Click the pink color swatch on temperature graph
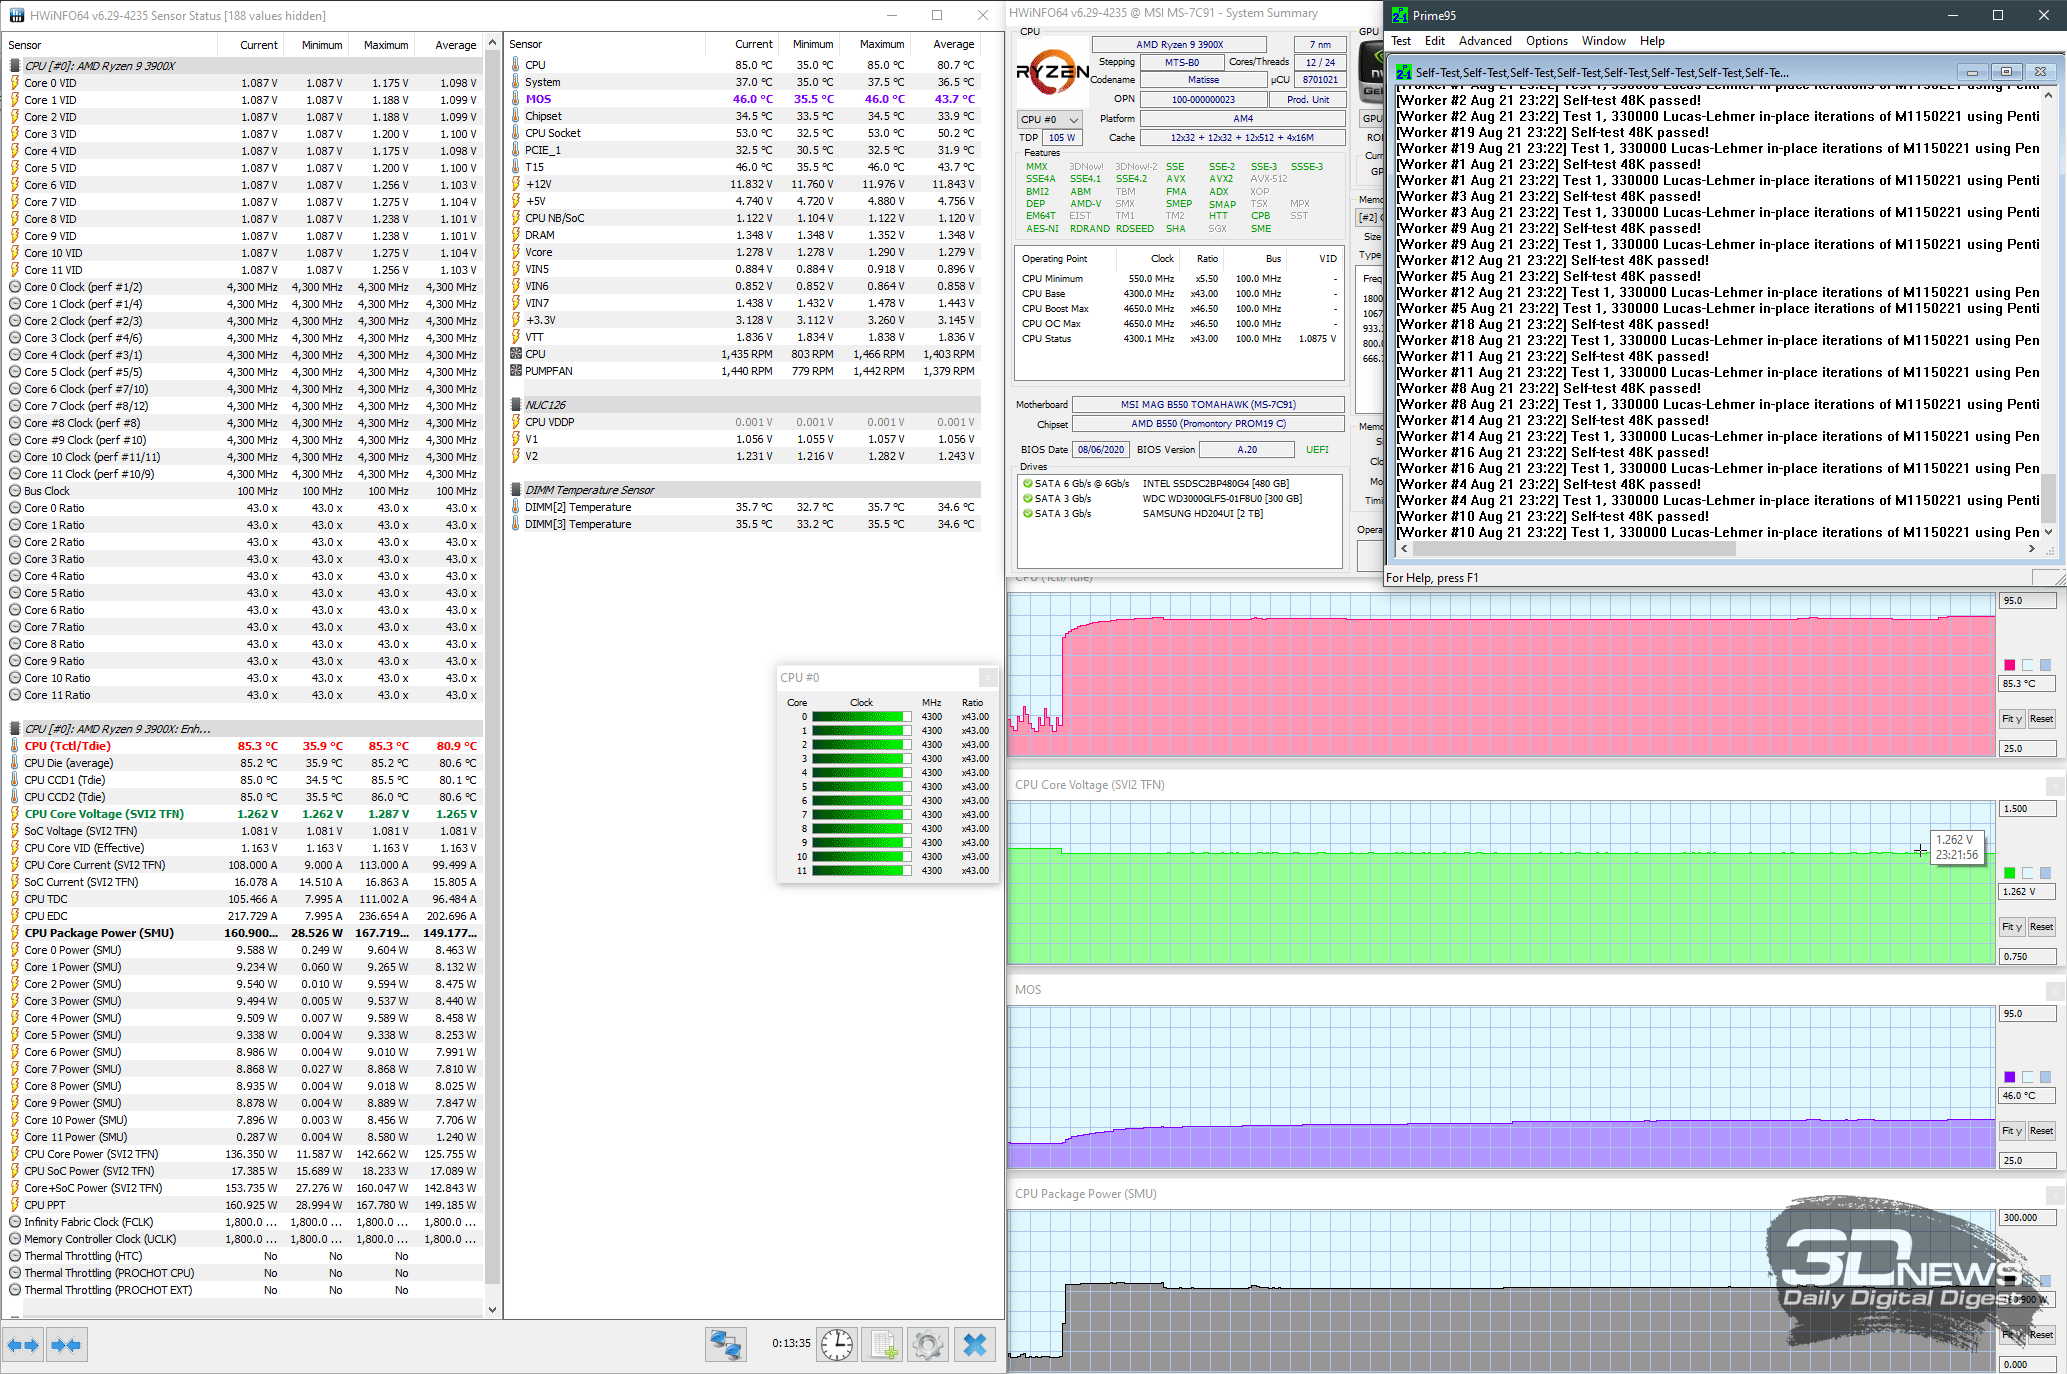The width and height of the screenshot is (2067, 1374). [x=2010, y=665]
